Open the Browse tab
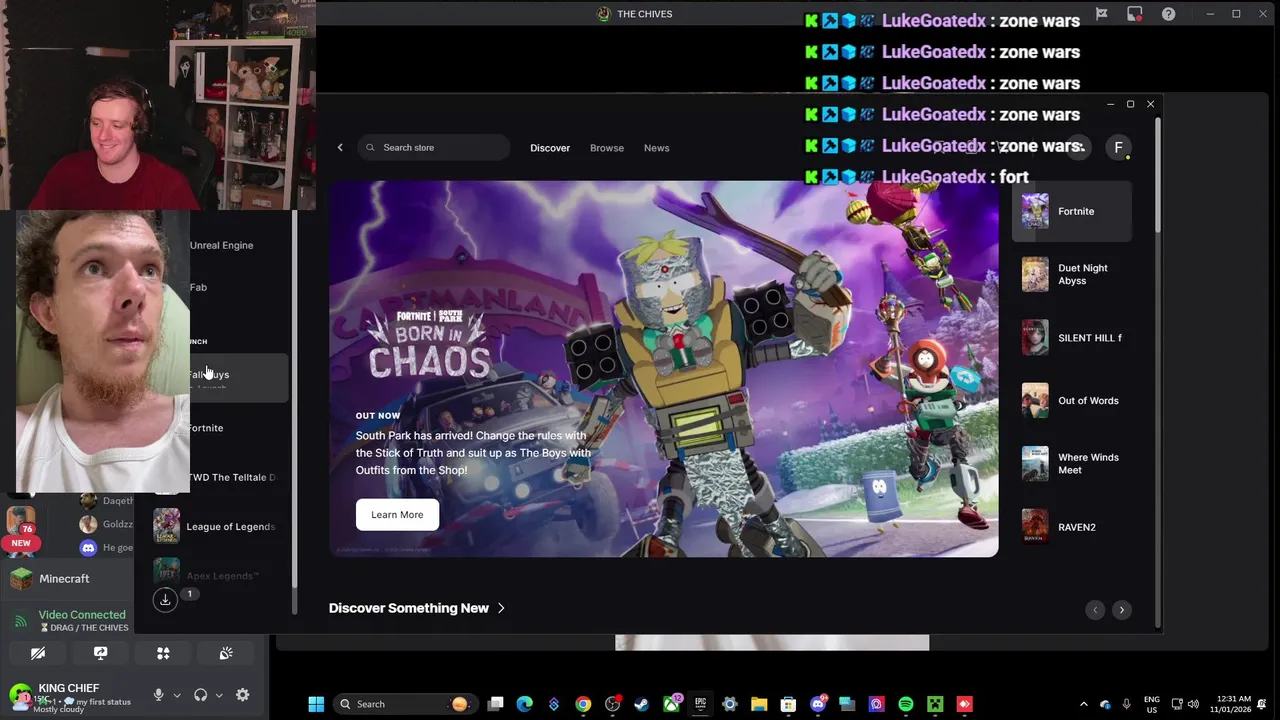Image resolution: width=1280 pixels, height=720 pixels. 607,148
